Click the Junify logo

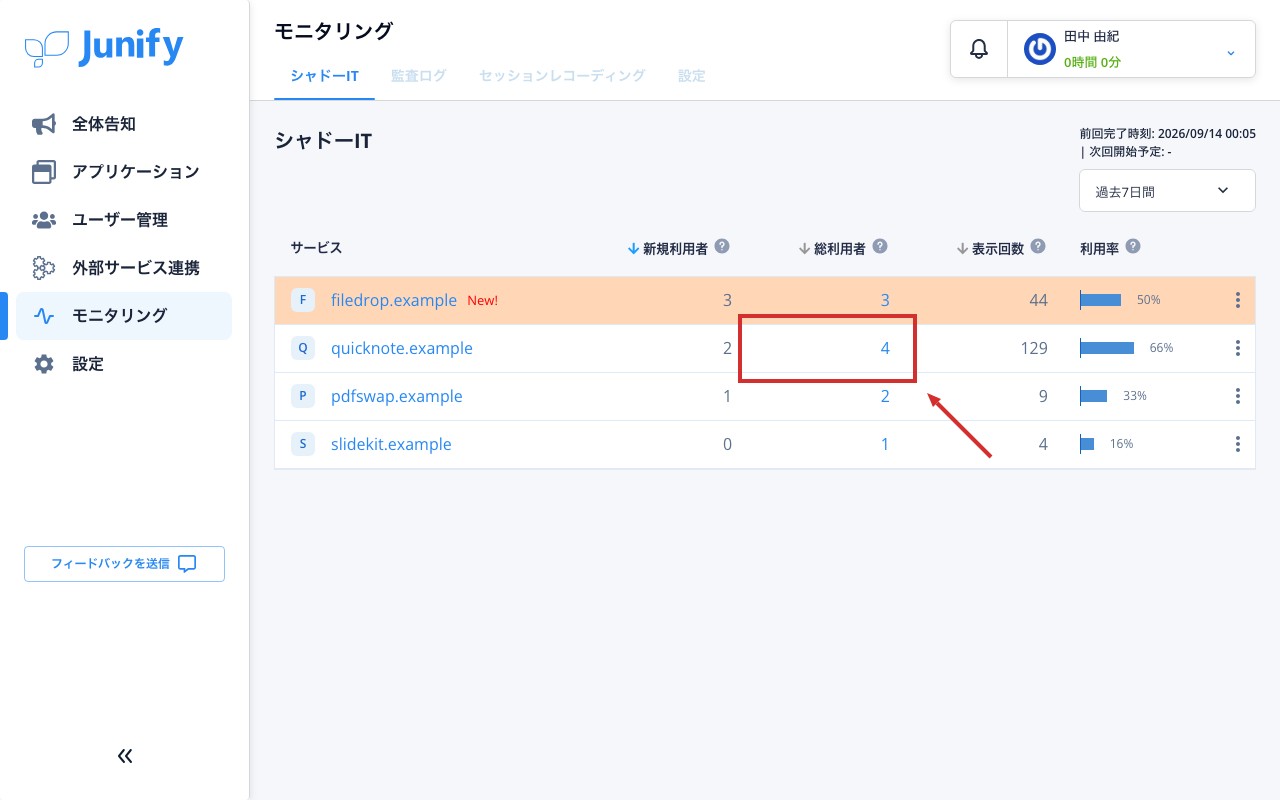104,47
